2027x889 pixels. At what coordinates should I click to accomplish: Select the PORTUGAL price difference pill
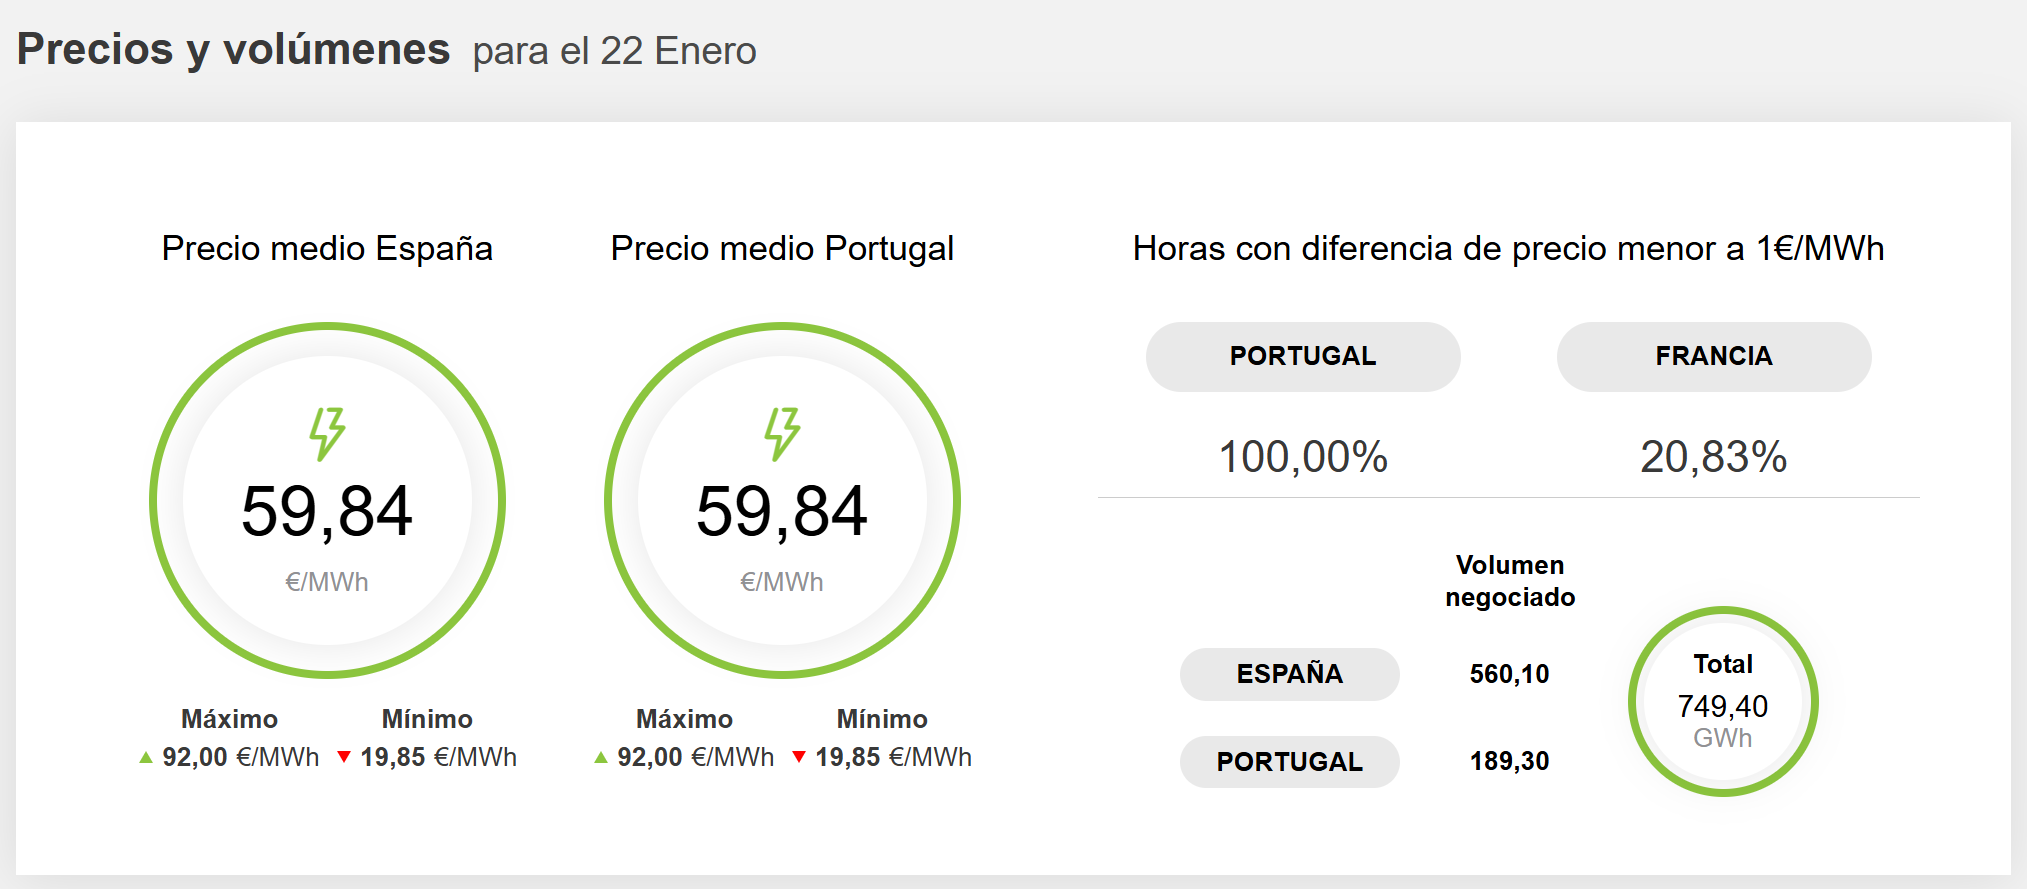coord(1302,356)
